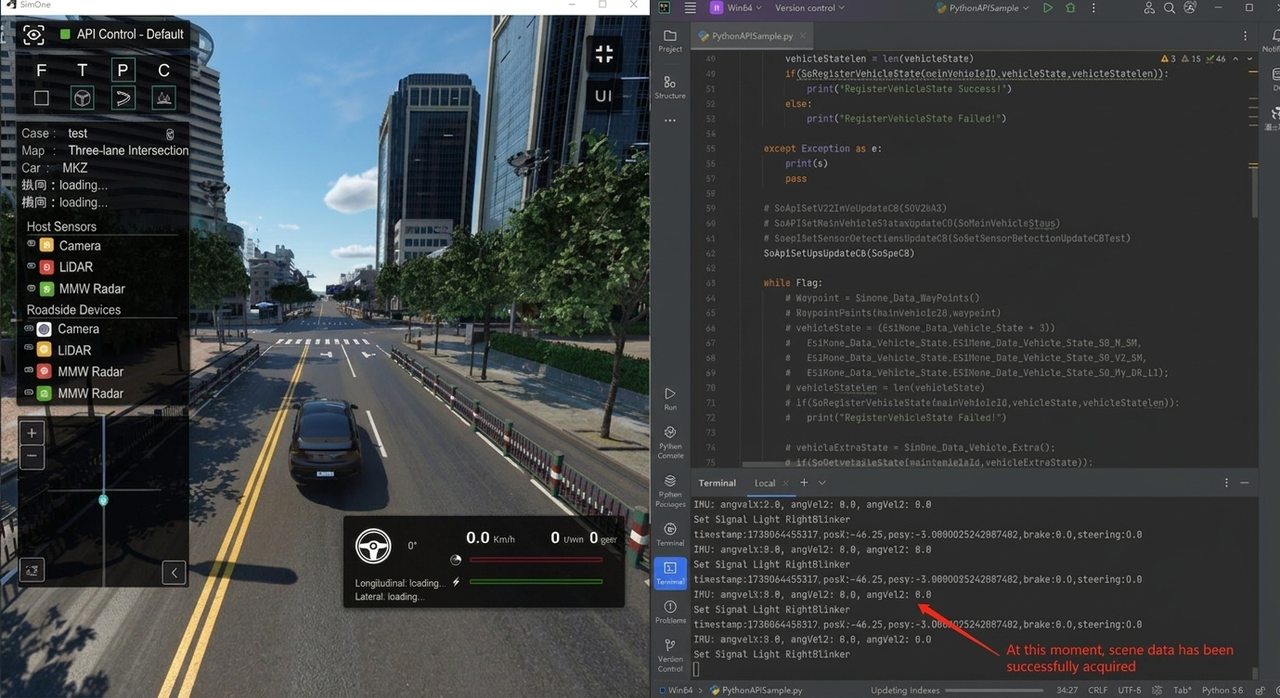Toggle the road lane path icon

123,97
